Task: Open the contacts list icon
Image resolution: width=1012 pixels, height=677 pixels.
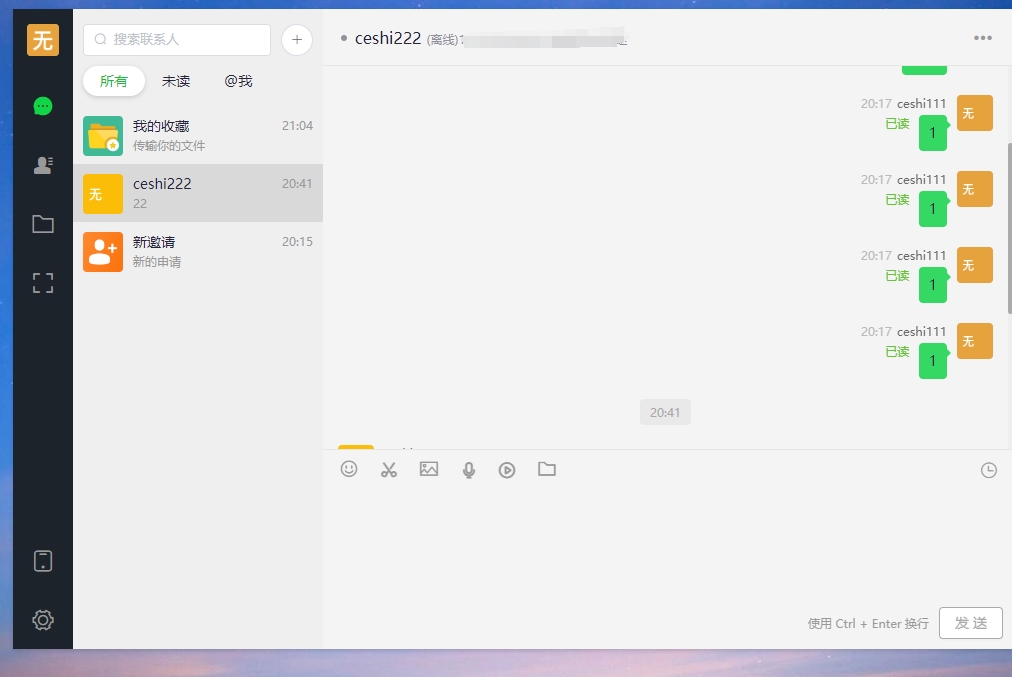Action: [43, 165]
